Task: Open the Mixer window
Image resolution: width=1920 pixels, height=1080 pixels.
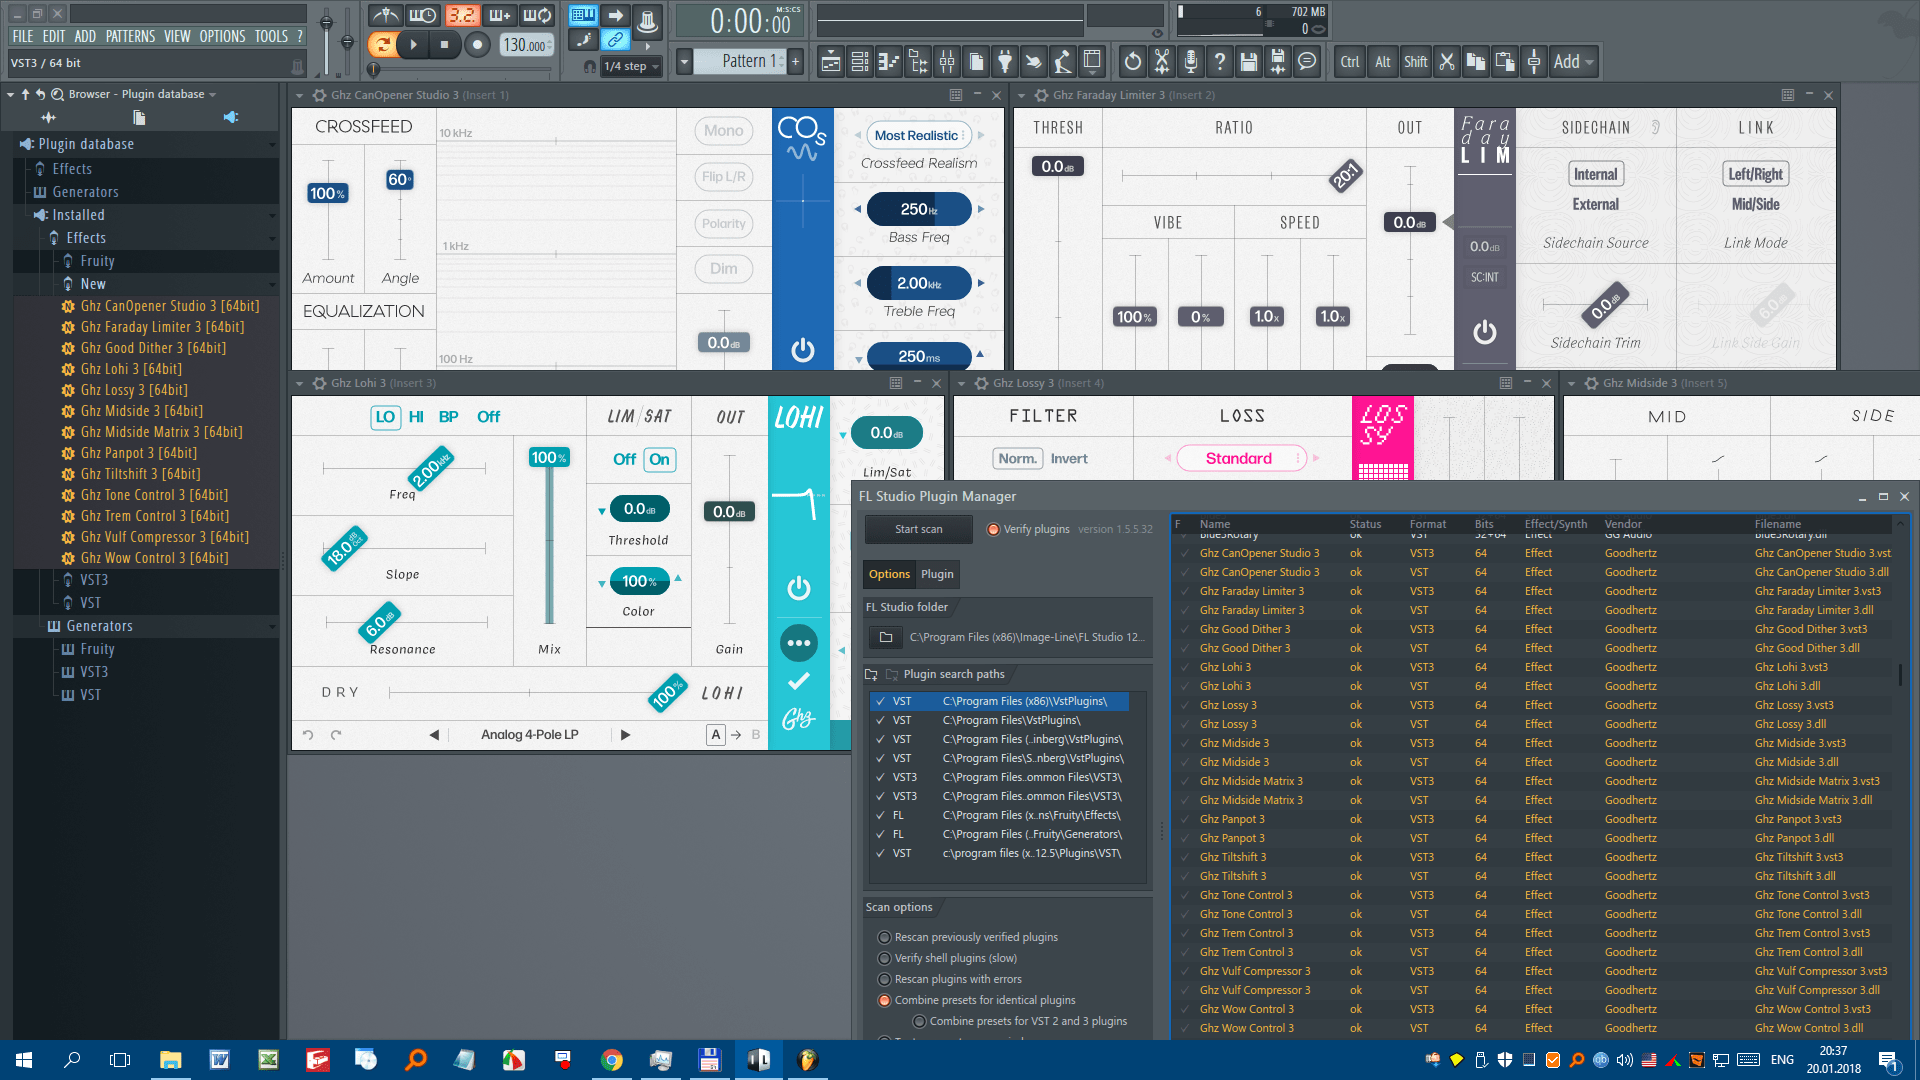Action: [x=947, y=62]
